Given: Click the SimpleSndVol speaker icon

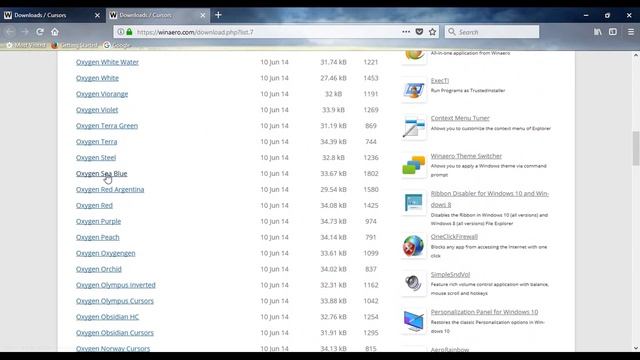Looking at the screenshot, I should click(x=413, y=283).
